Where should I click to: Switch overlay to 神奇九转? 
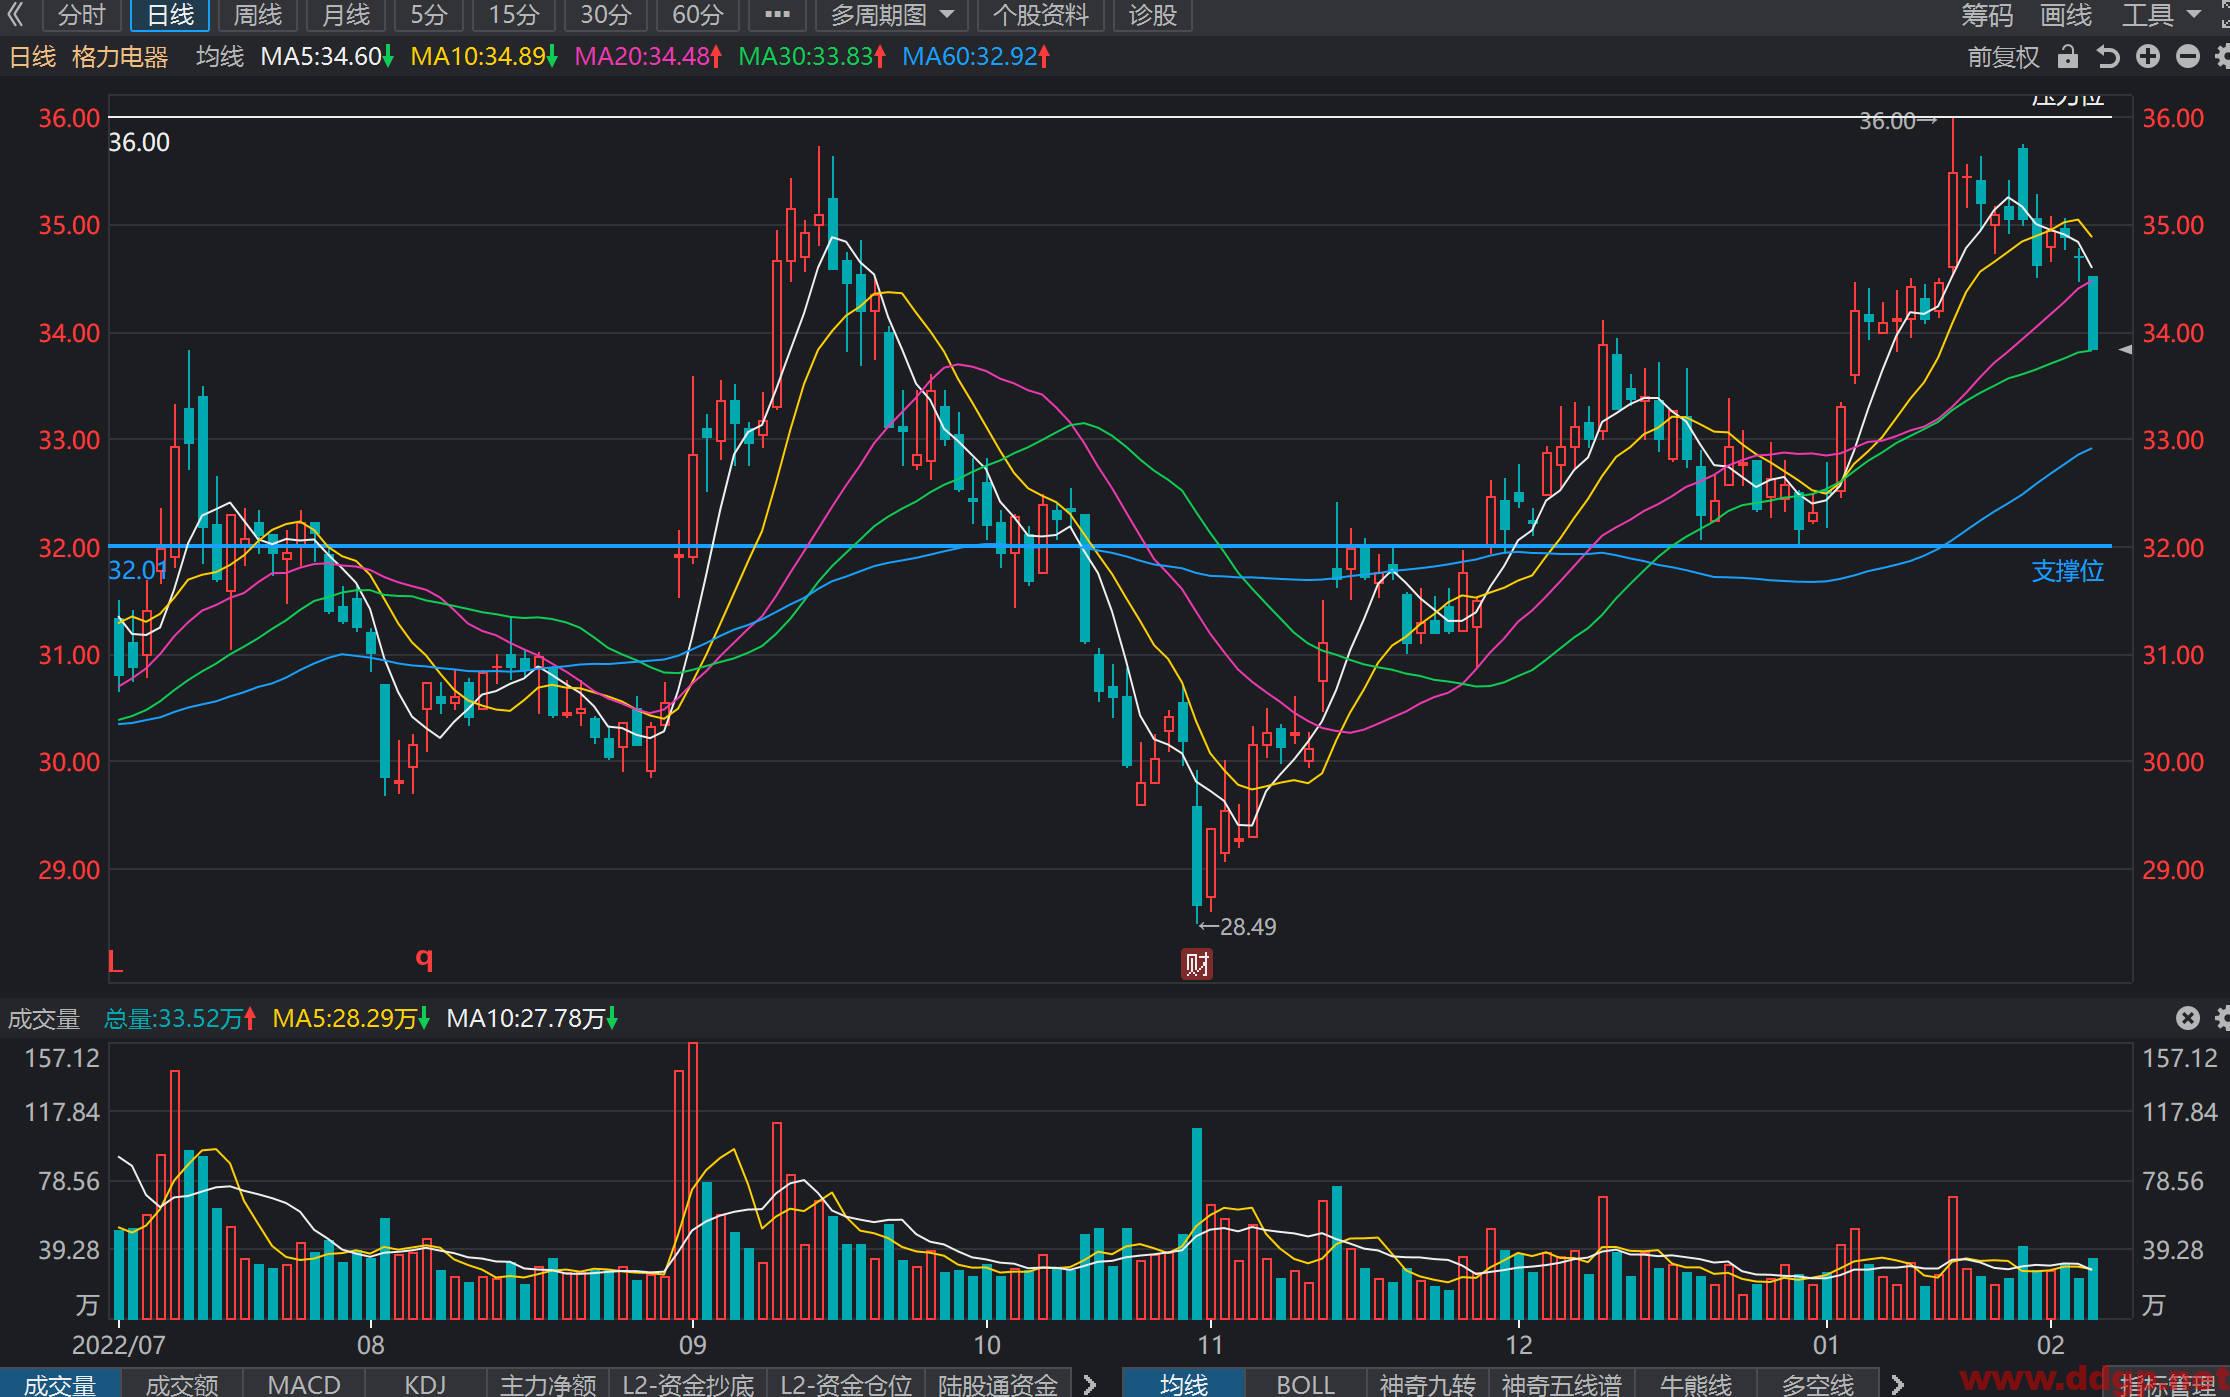[1427, 1384]
